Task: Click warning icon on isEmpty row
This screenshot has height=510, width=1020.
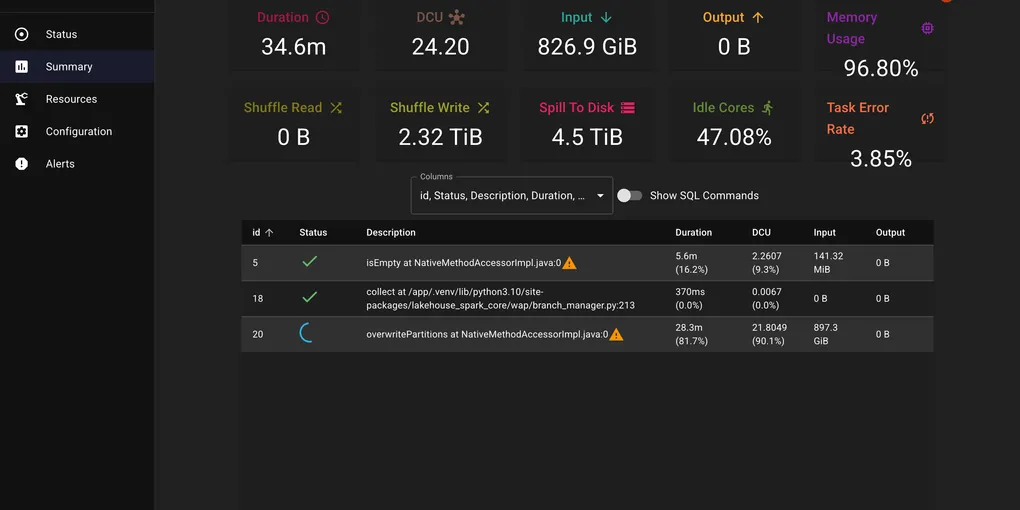Action: tap(569, 263)
